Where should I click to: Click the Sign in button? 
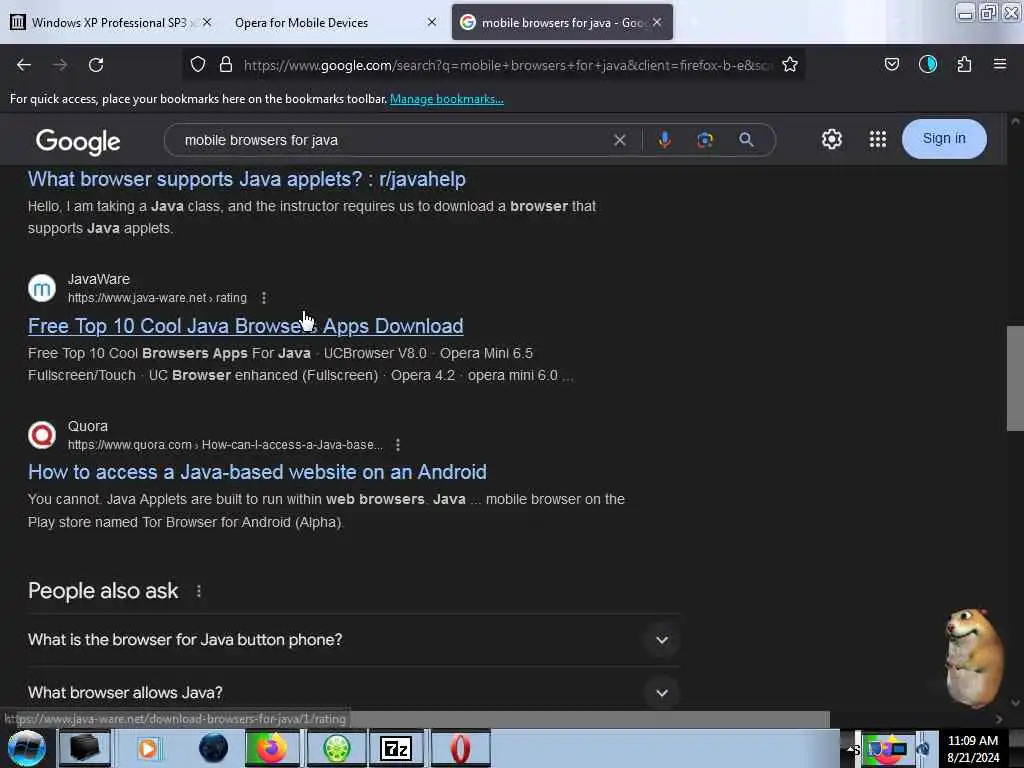pos(944,138)
